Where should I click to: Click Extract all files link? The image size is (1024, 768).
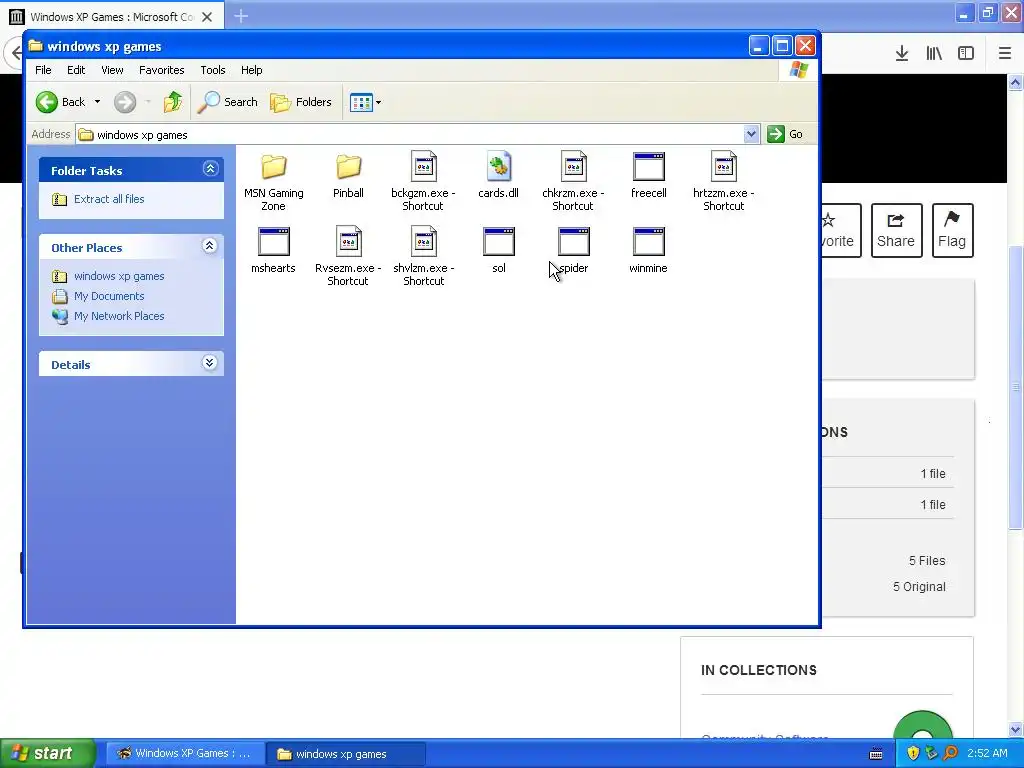pos(109,199)
